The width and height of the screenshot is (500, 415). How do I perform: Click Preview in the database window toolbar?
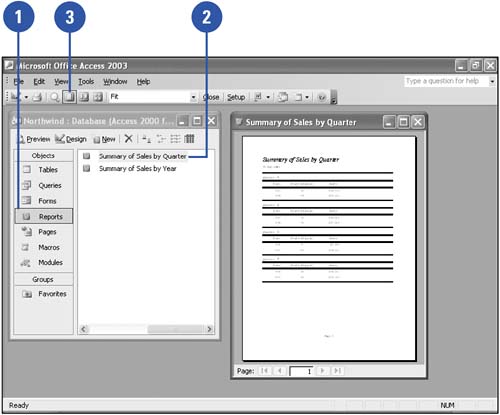tap(33, 139)
